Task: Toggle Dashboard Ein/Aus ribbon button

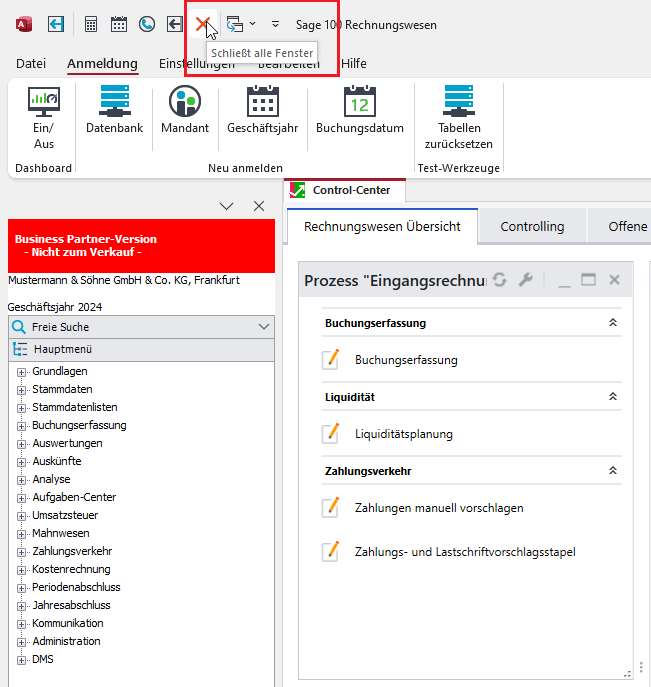Action: [x=44, y=117]
